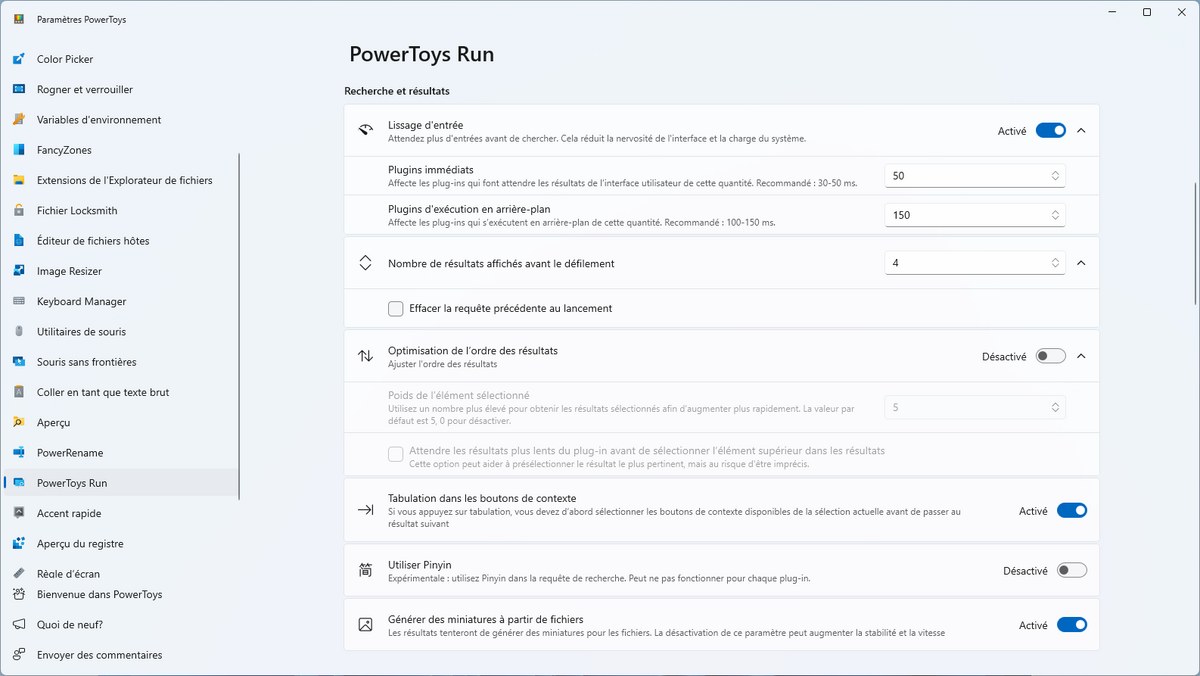Select the Rogner et verrouiller icon
Viewport: 1200px width, 676px height.
coord(18,89)
